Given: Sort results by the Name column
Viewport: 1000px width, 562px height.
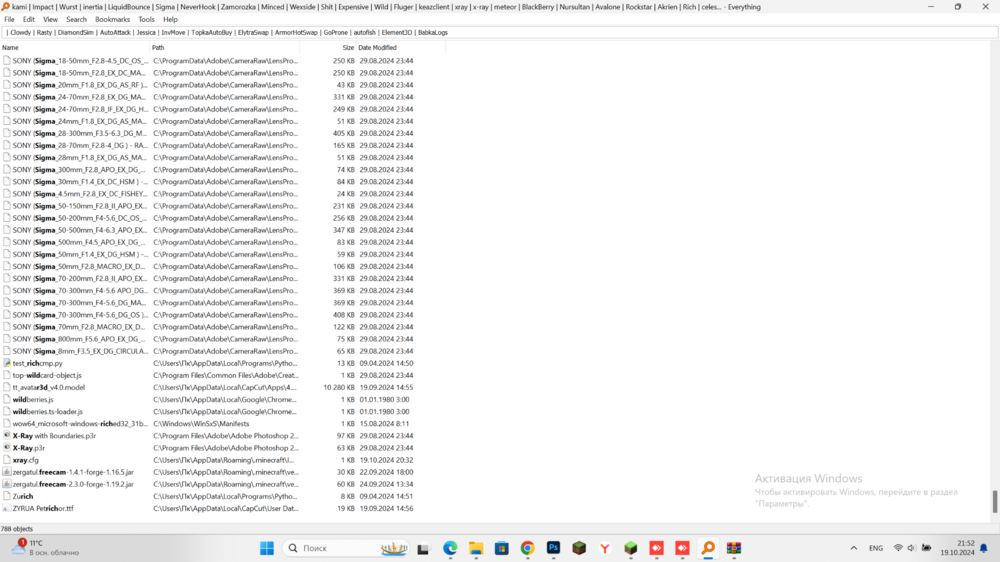Looking at the screenshot, I should pyautogui.click(x=75, y=48).
